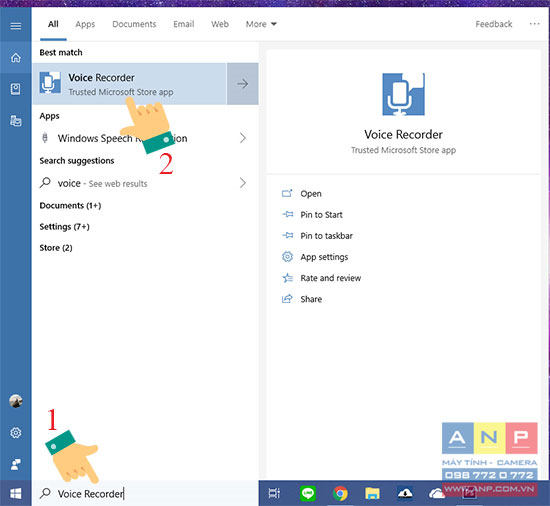Click the Voice Recorder title in preview pane
Image resolution: width=550 pixels, height=506 pixels.
coord(403,134)
